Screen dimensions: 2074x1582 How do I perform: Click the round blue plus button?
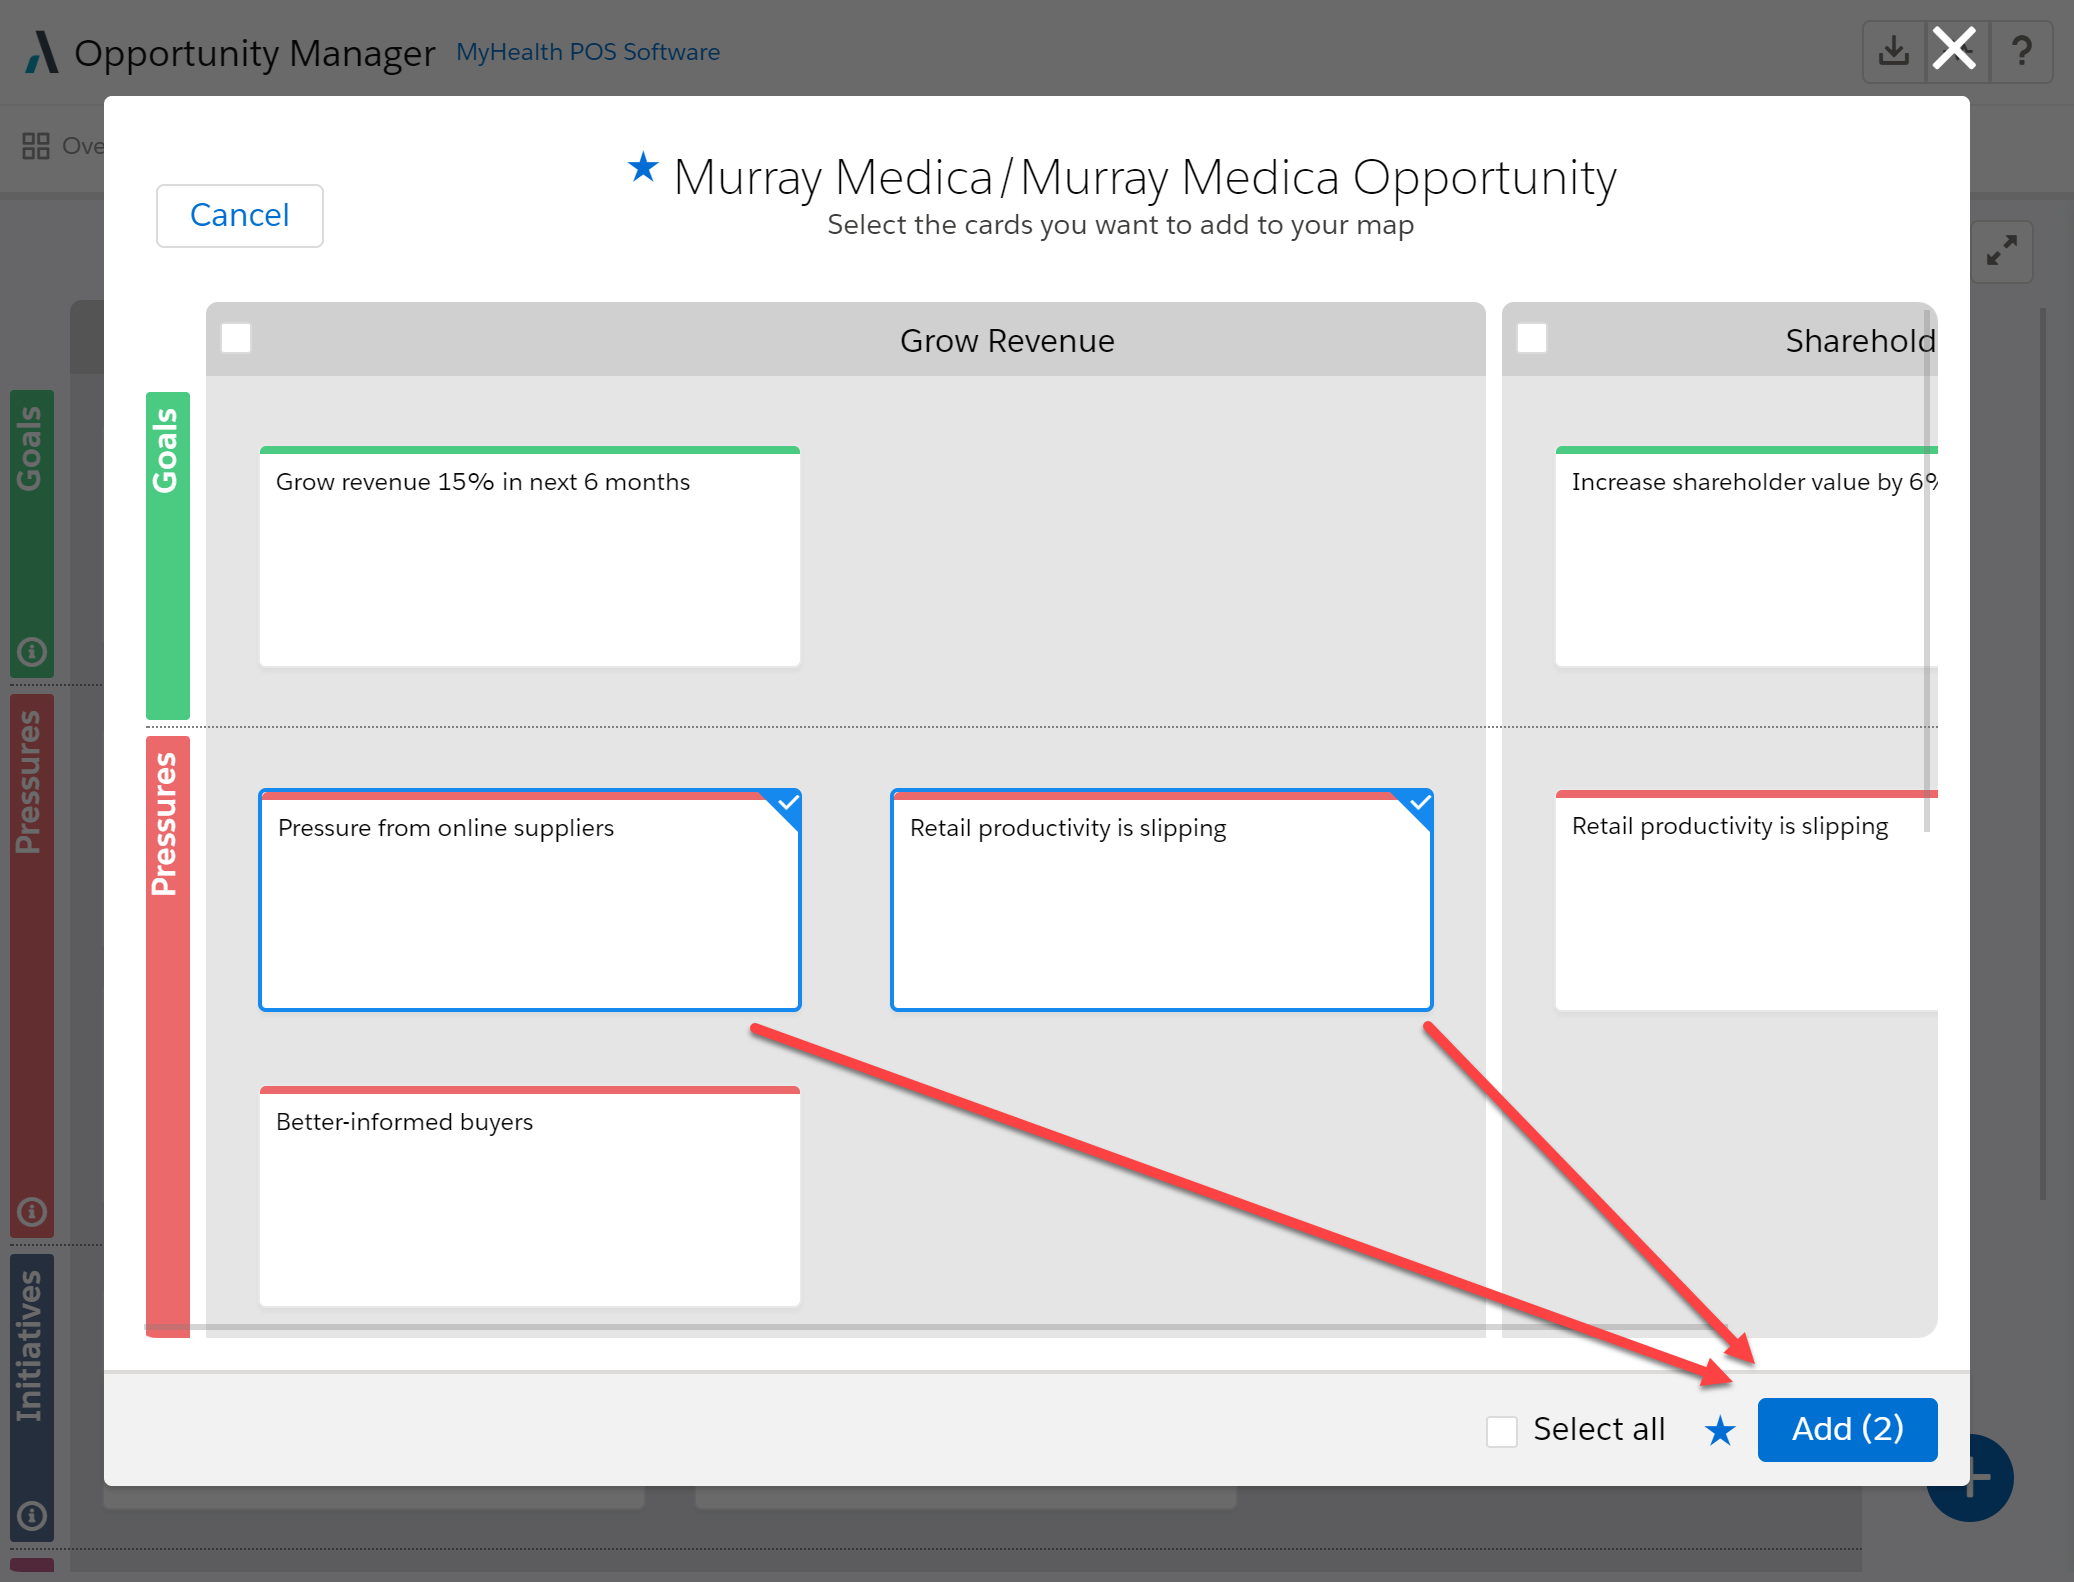[1971, 1478]
